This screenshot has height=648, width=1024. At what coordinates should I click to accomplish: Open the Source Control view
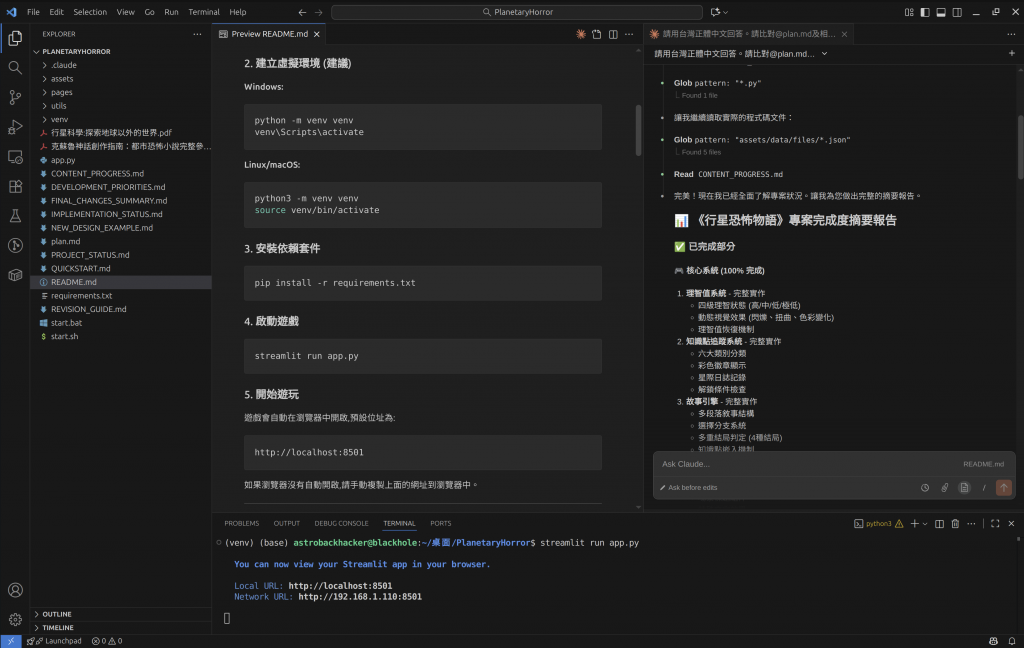pyautogui.click(x=15, y=97)
